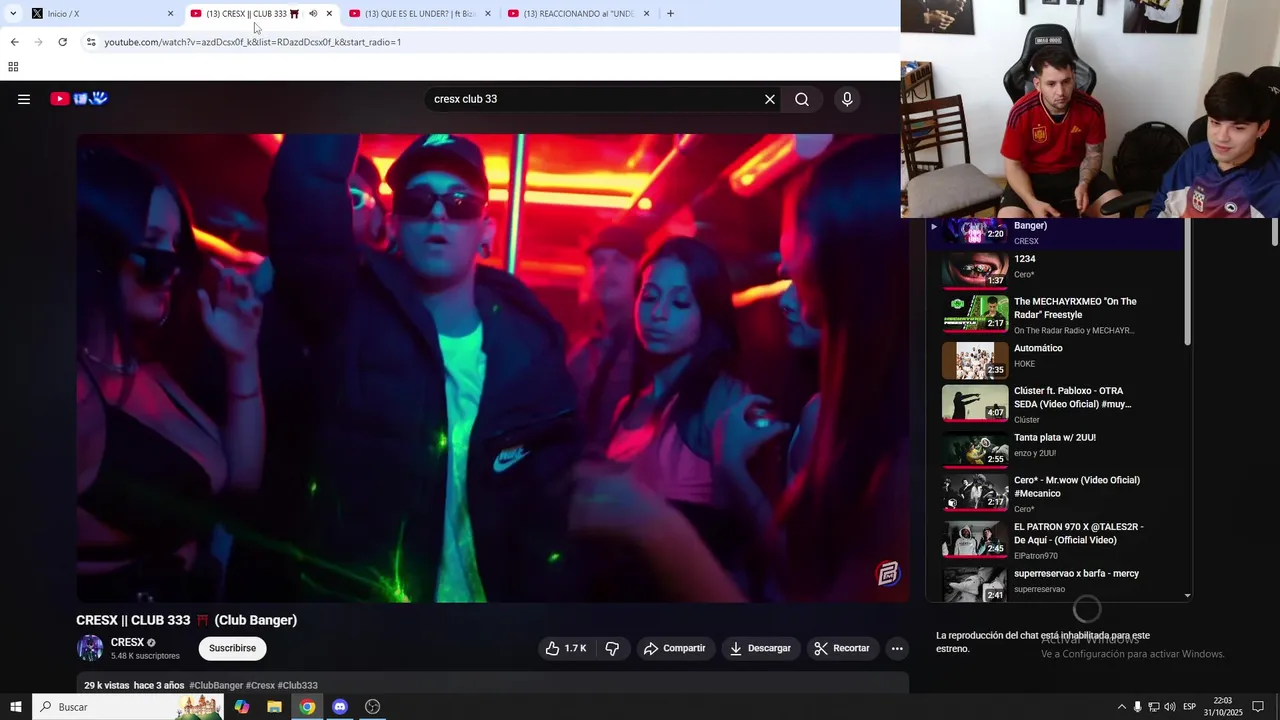
Task: Click the Recortar clip button
Action: pyautogui.click(x=842, y=648)
